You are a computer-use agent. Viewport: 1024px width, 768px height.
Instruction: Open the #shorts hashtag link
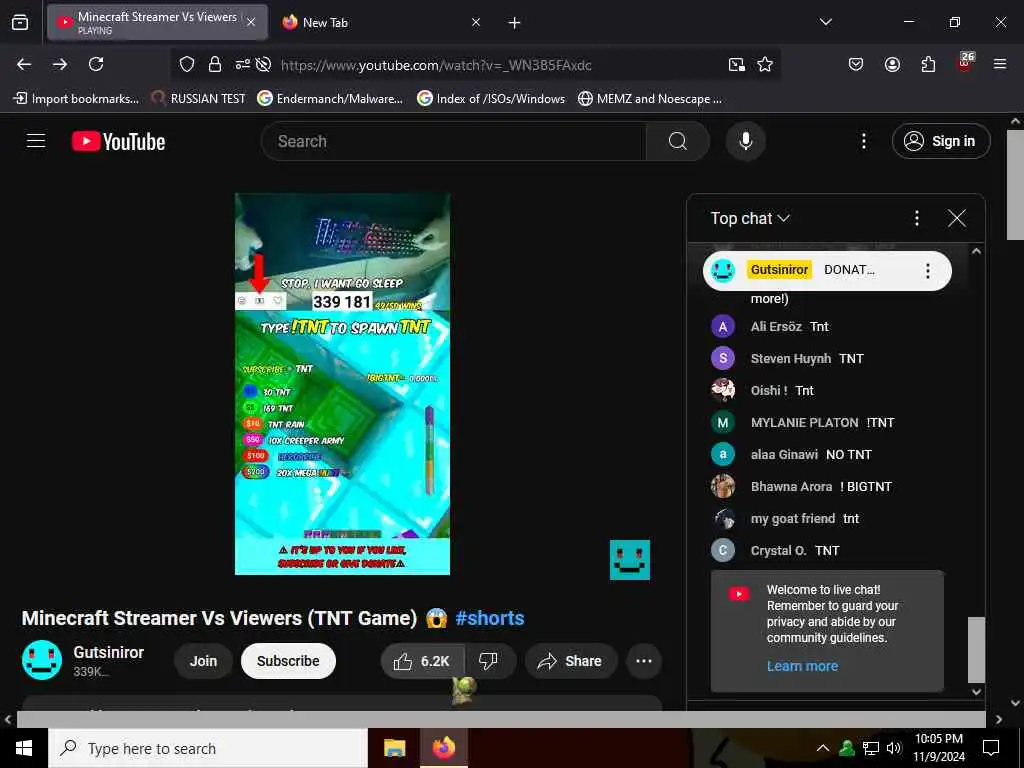490,618
